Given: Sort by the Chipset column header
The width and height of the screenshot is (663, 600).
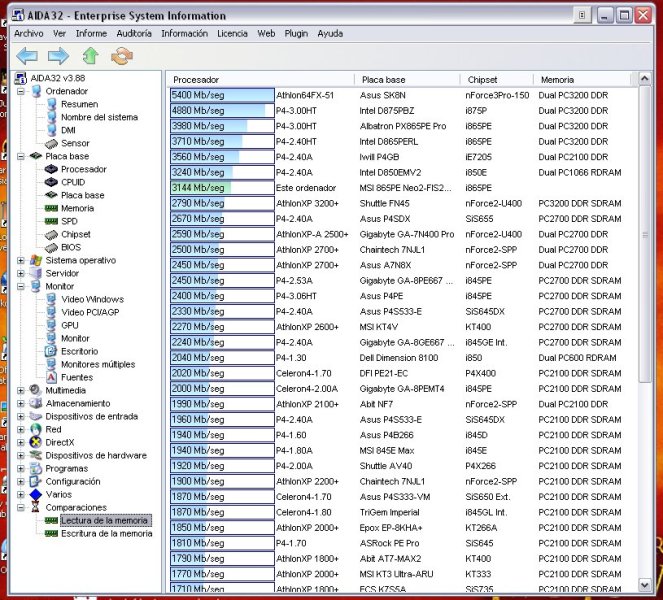Looking at the screenshot, I should point(496,79).
